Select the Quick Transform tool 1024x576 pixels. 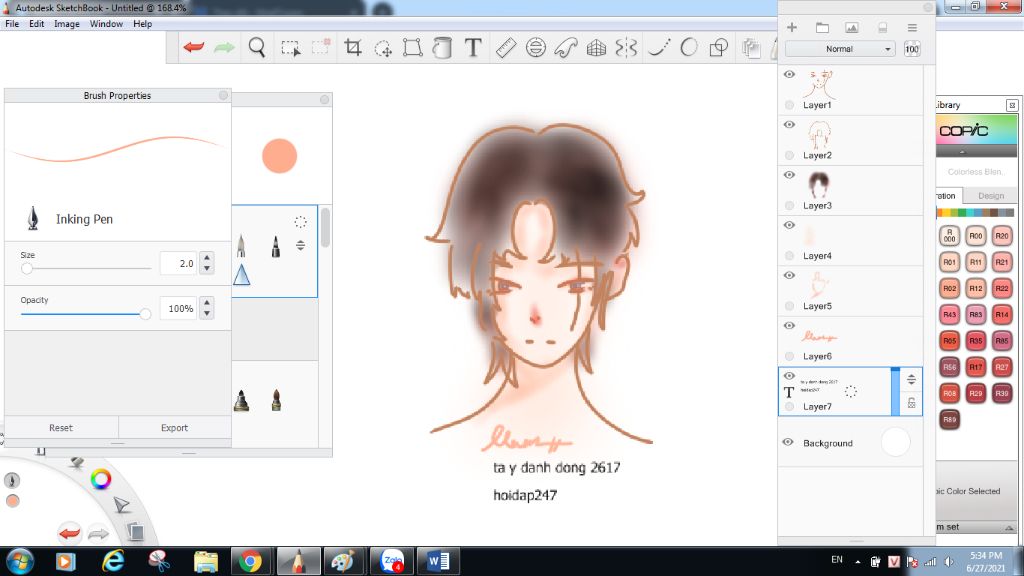coord(383,48)
